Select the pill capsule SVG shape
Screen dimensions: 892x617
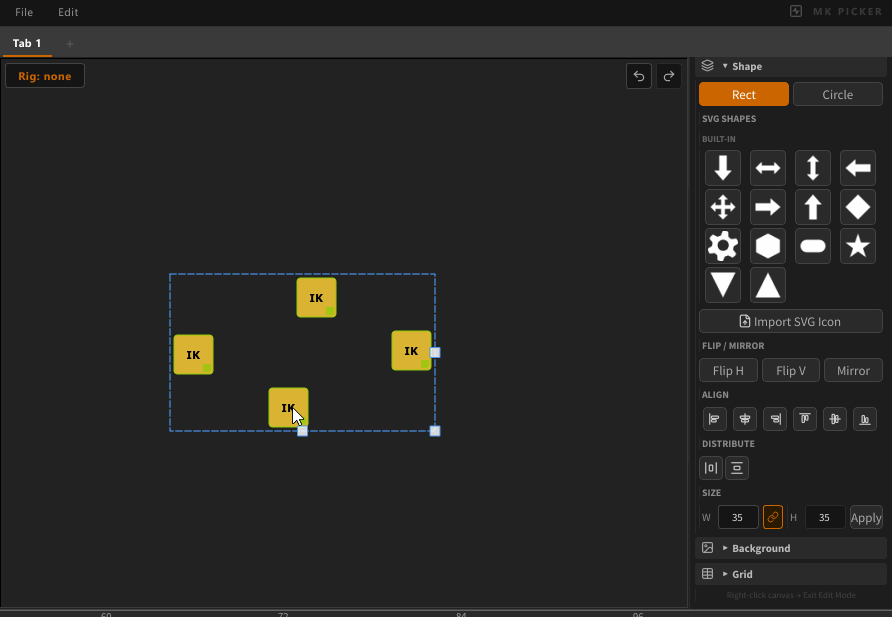coord(812,246)
